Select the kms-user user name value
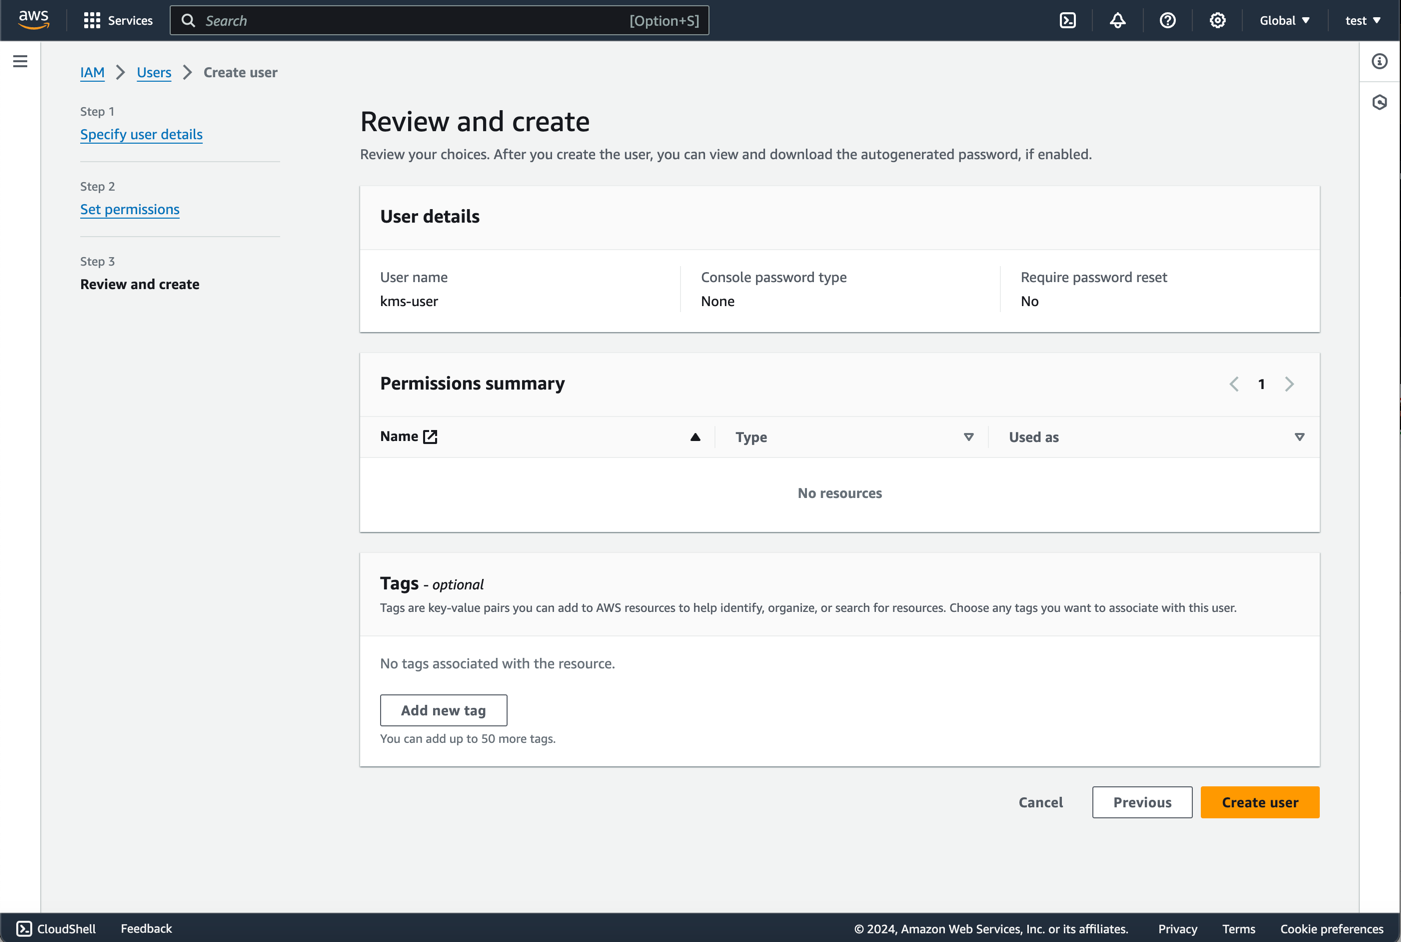This screenshot has width=1401, height=942. 409,301
